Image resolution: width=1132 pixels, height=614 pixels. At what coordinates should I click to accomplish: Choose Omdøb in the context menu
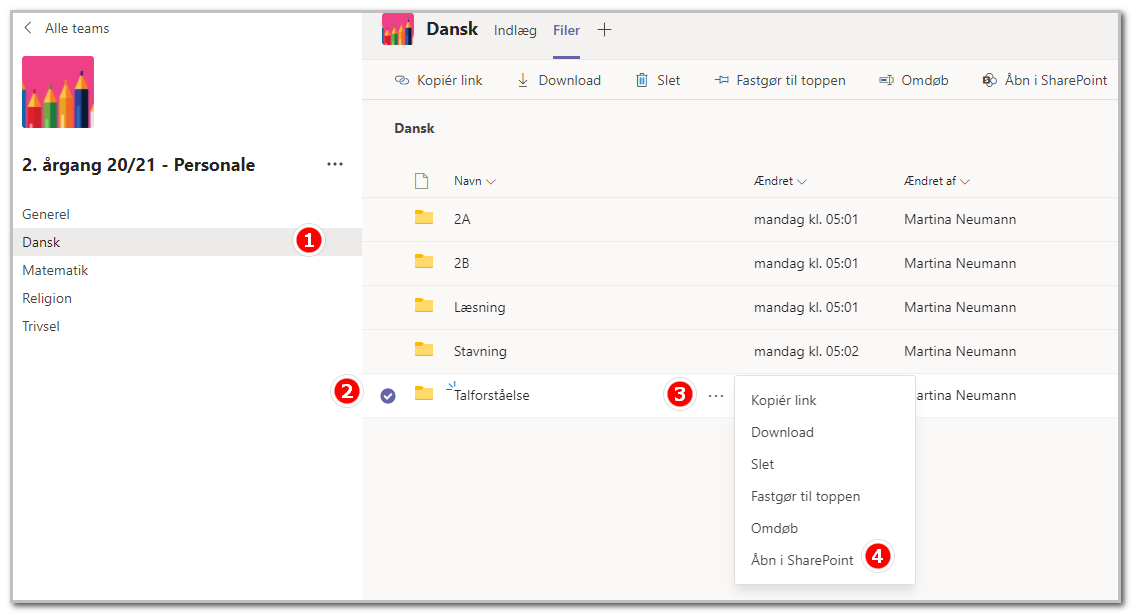774,528
